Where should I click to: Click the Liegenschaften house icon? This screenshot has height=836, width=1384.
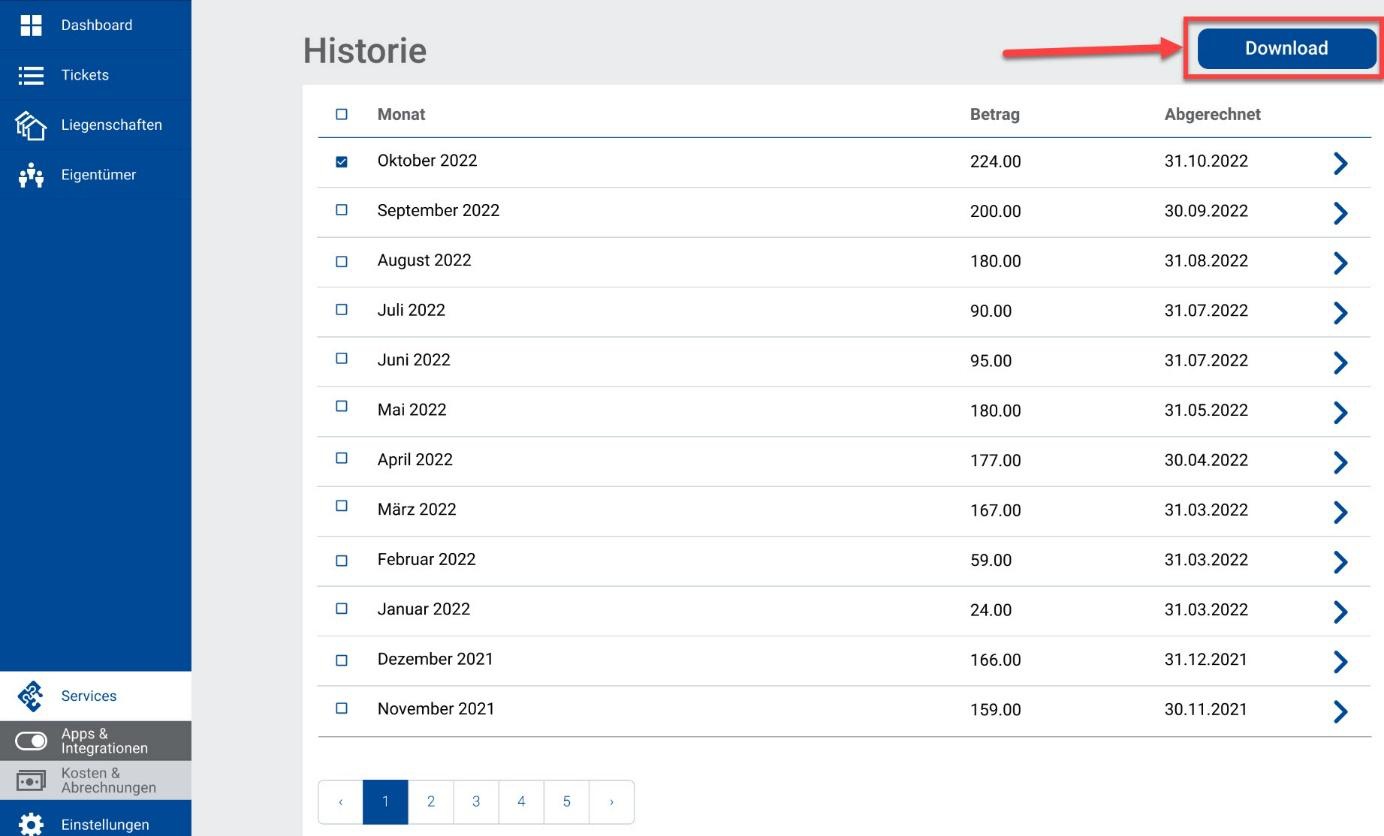coord(31,125)
